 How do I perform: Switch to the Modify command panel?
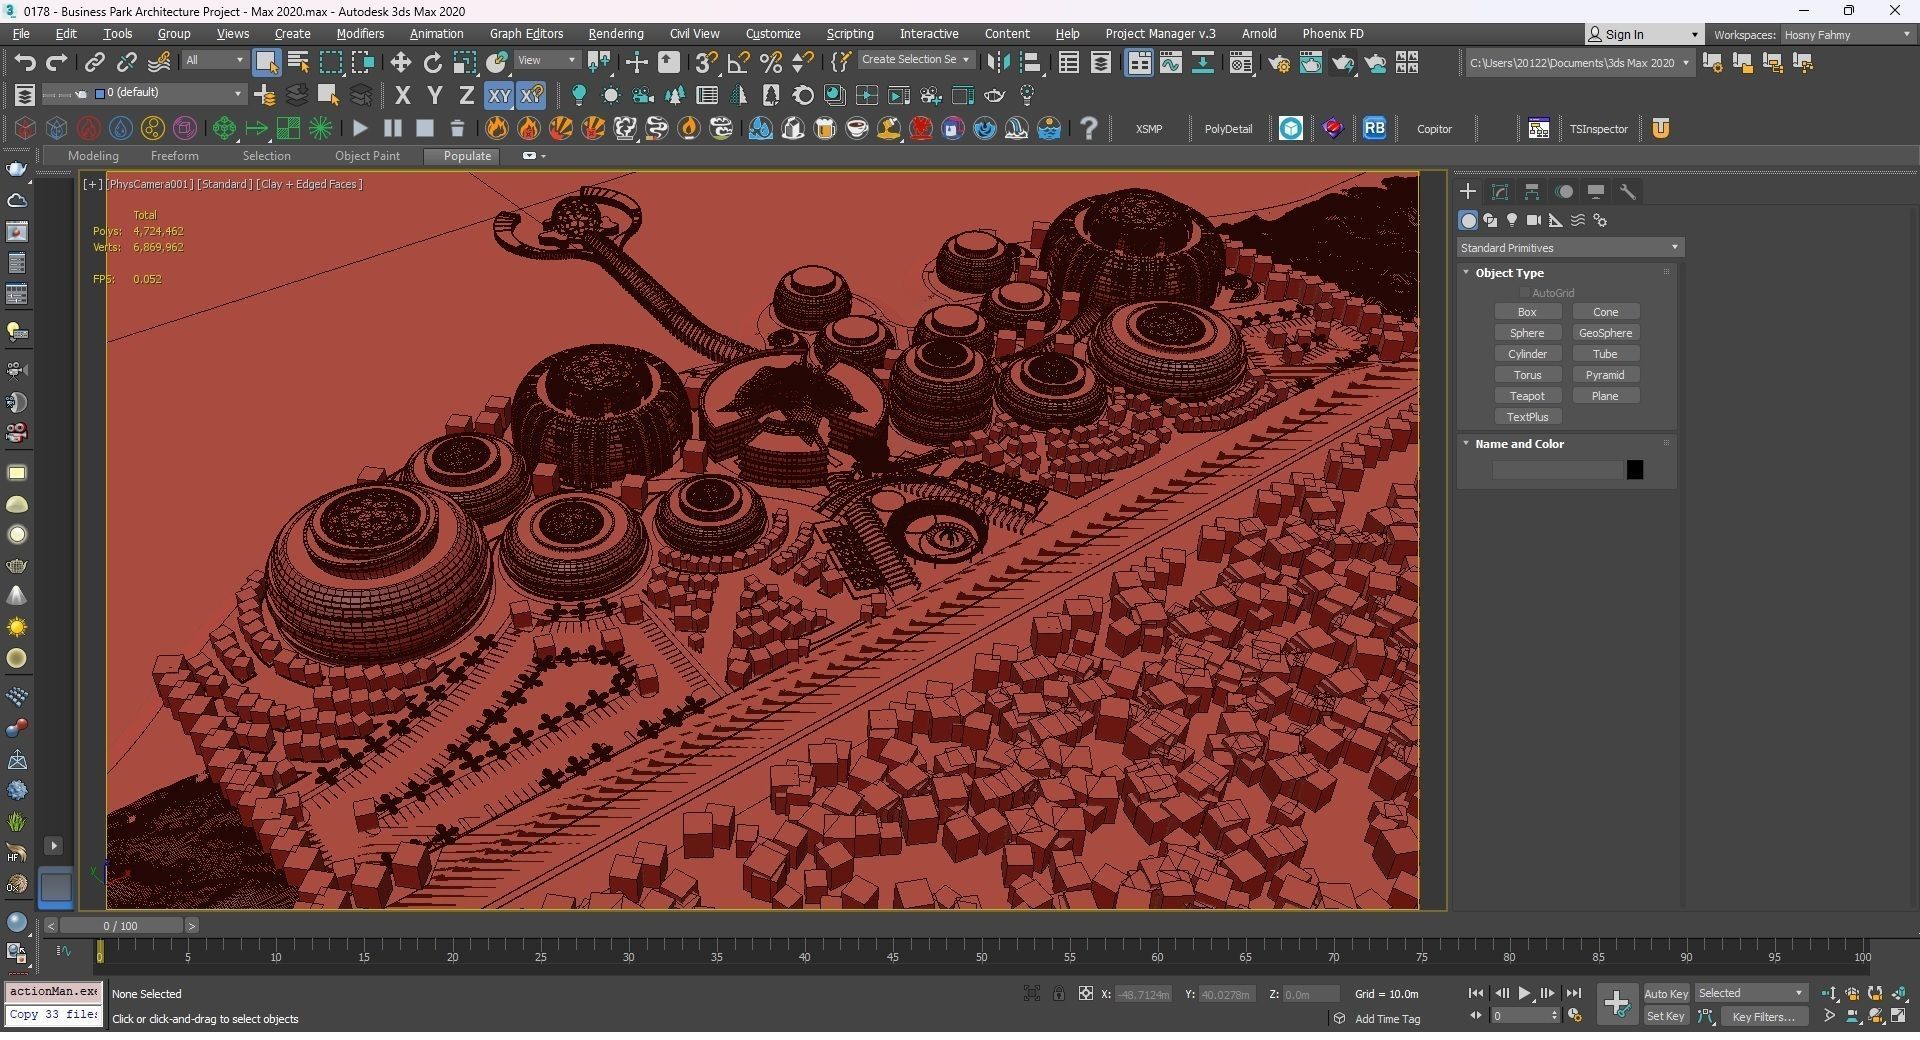point(1500,191)
